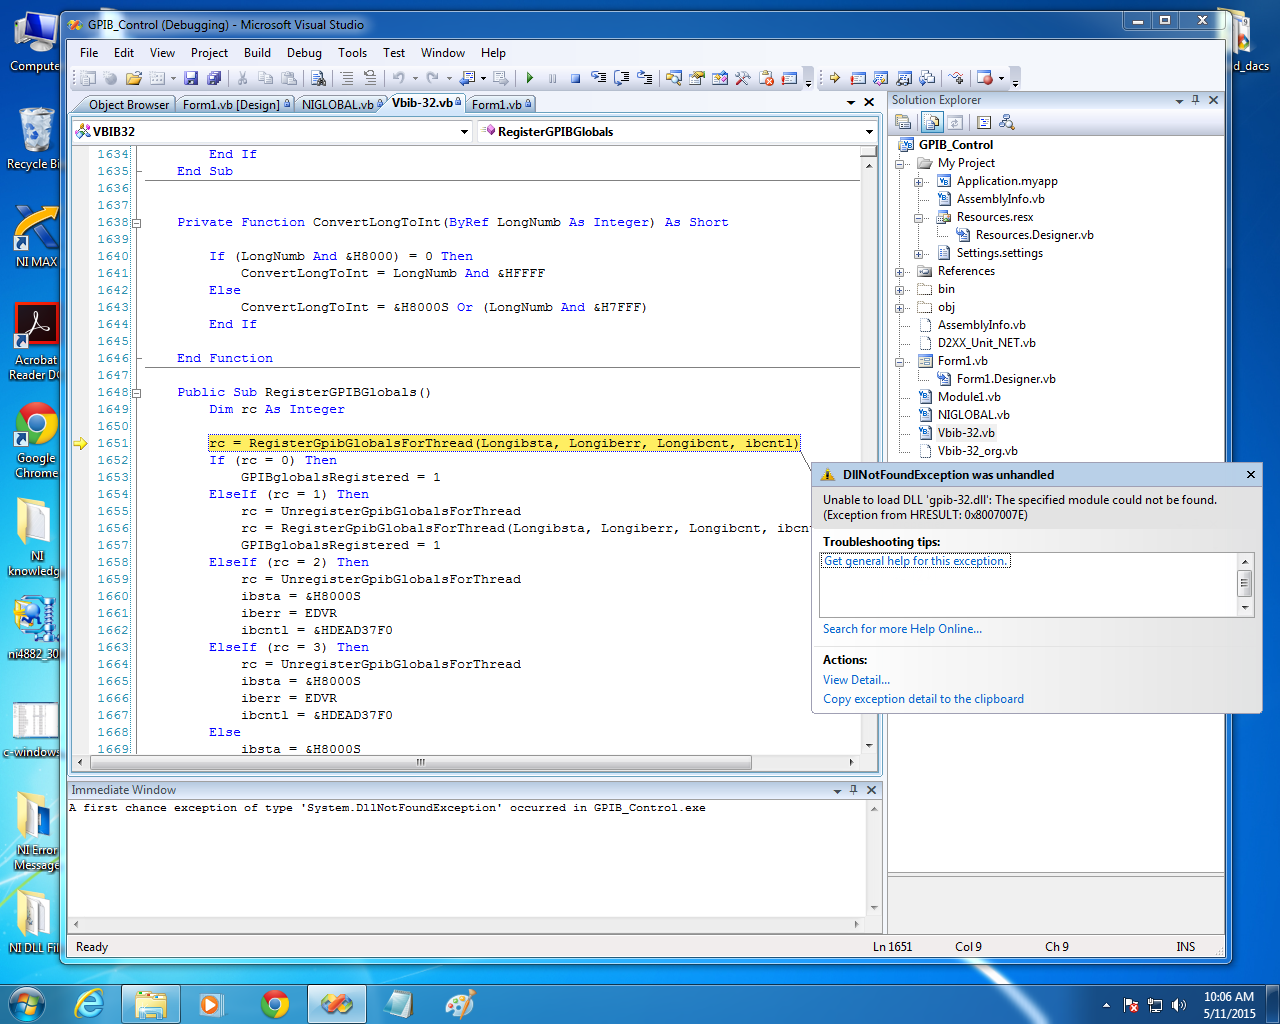Open the Error List toolbar icon
Screen dimensions: 1280x1024
click(766, 78)
